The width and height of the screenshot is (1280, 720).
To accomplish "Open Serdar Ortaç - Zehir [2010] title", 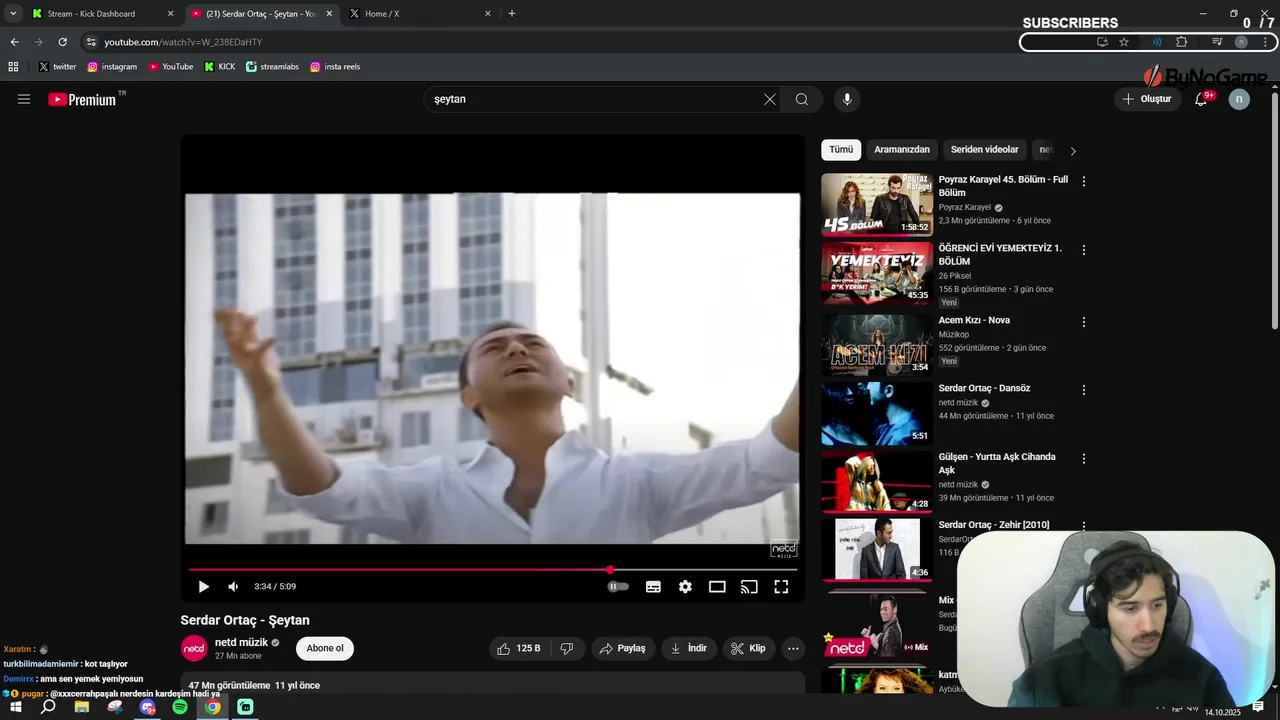I will 993,525.
